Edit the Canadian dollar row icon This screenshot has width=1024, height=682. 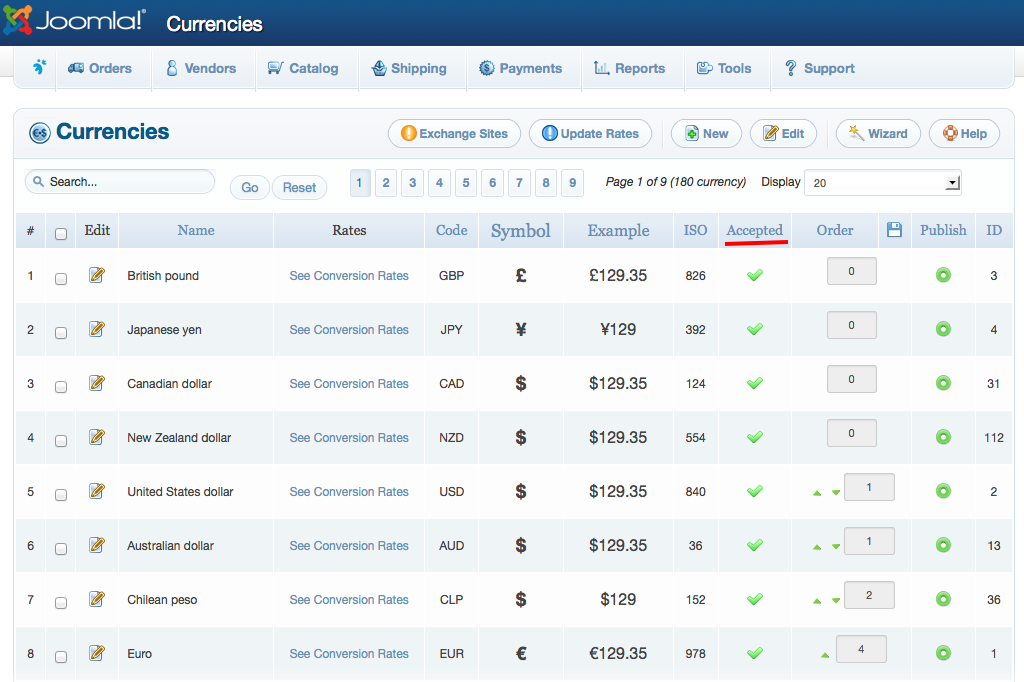click(97, 383)
